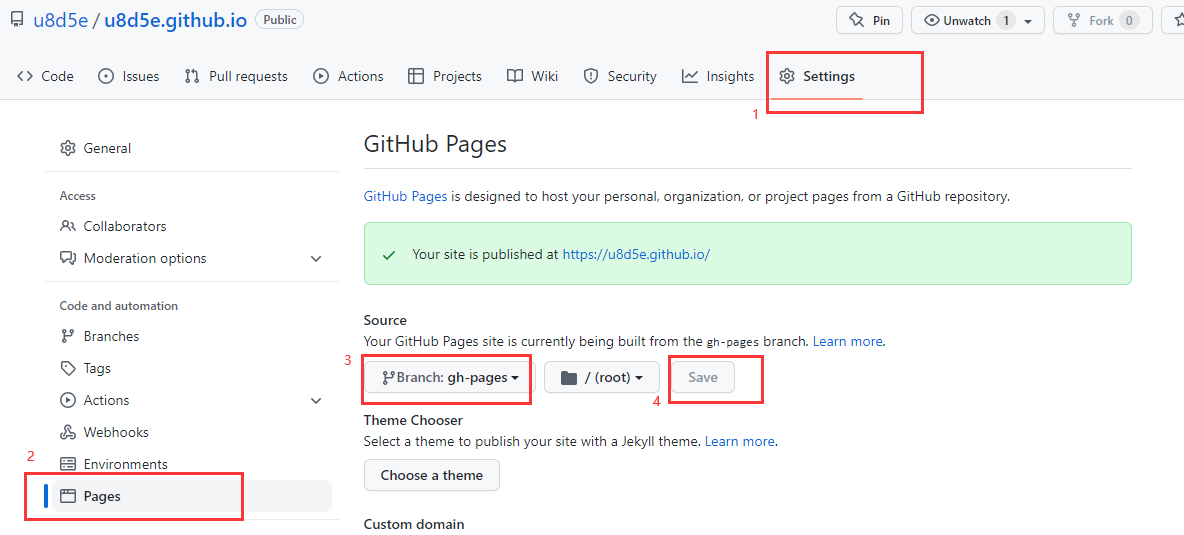Click Learn more in Source section
This screenshot has height=535, width=1184.
click(x=847, y=341)
